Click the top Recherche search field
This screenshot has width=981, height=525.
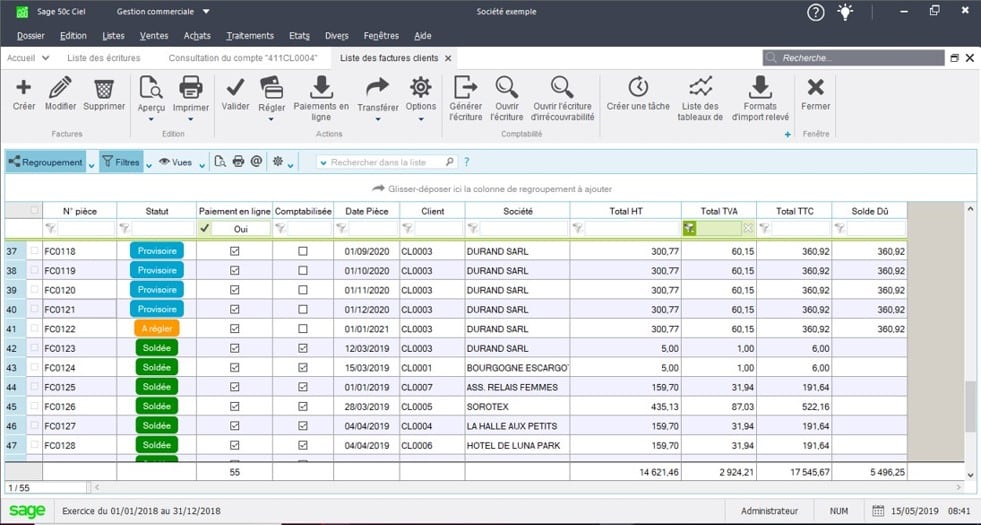tap(853, 58)
